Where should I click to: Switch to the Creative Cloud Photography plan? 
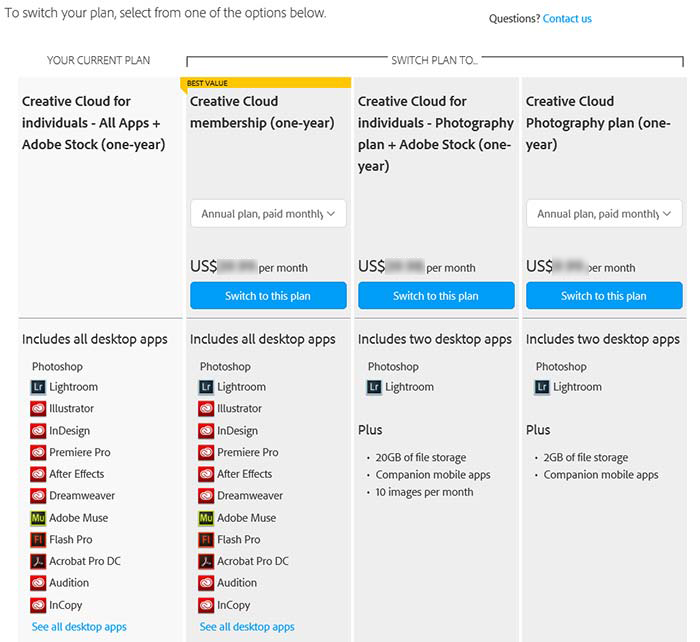coord(604,296)
